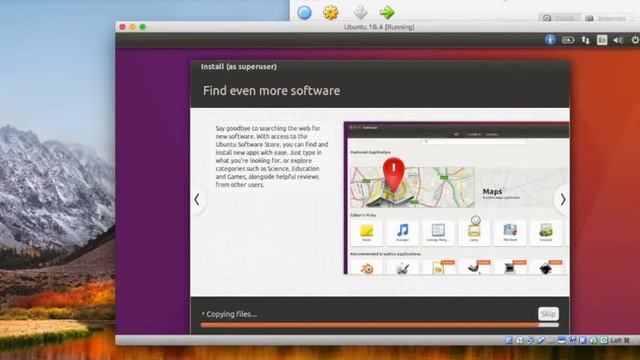Click the battery indicator in Ubuntu's panel
Image resolution: width=640 pixels, height=360 pixels.
[x=568, y=40]
